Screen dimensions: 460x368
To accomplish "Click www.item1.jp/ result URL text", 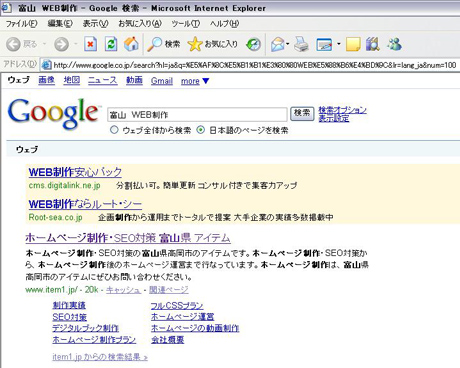I will point(52,290).
